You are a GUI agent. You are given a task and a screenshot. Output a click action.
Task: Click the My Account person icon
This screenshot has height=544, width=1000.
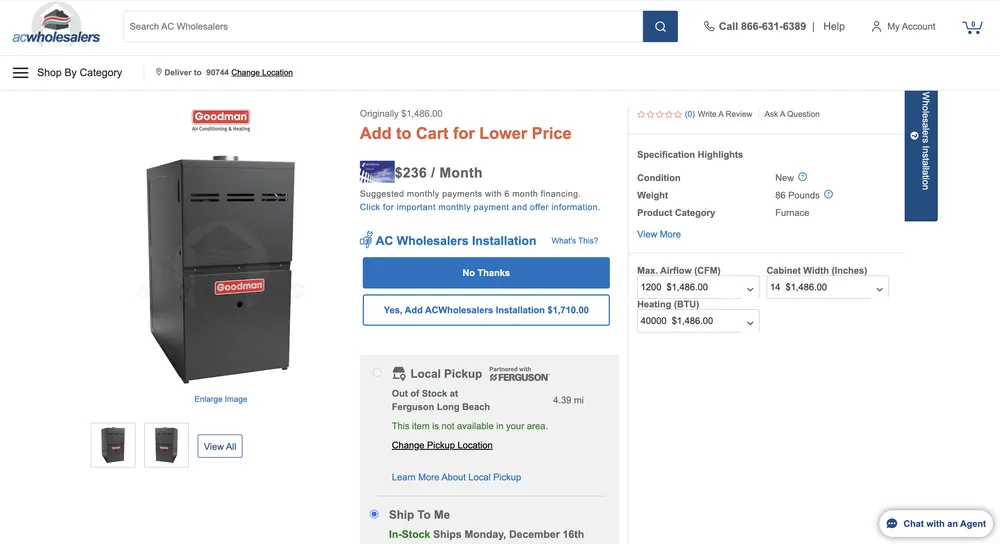876,27
